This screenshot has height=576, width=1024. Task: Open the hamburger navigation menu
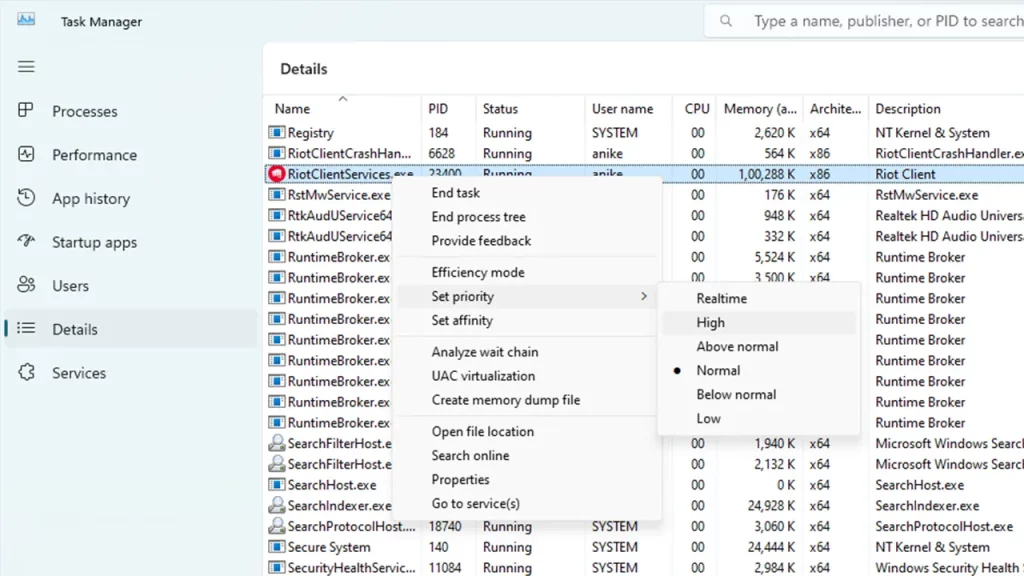coord(26,67)
